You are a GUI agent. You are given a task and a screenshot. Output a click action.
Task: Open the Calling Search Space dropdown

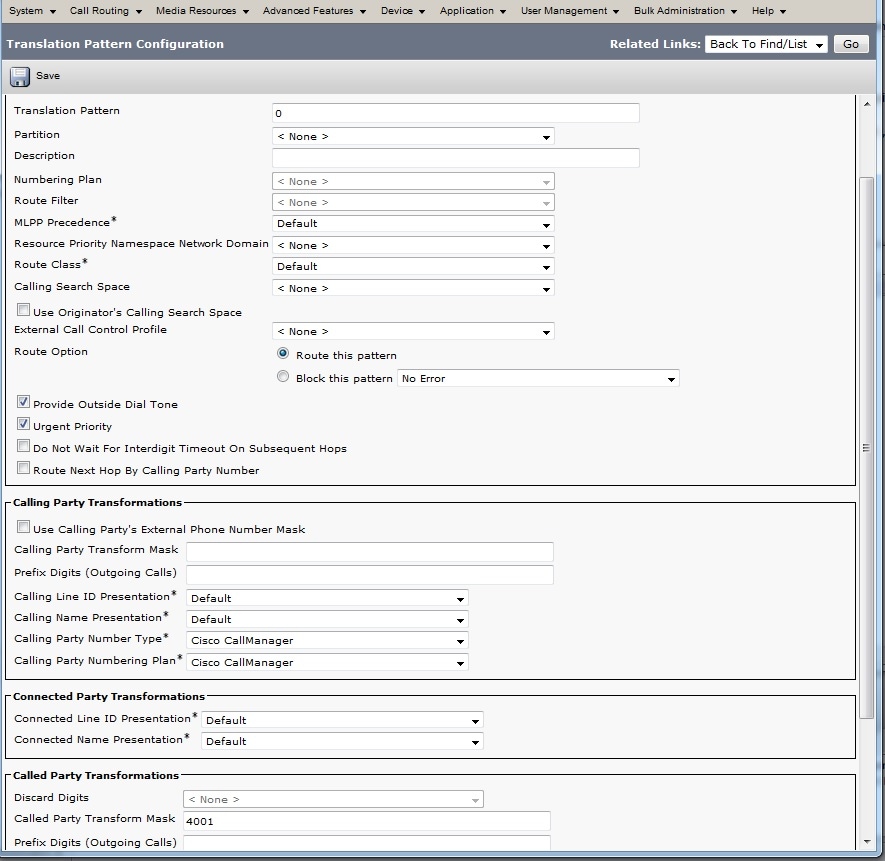[x=413, y=289]
